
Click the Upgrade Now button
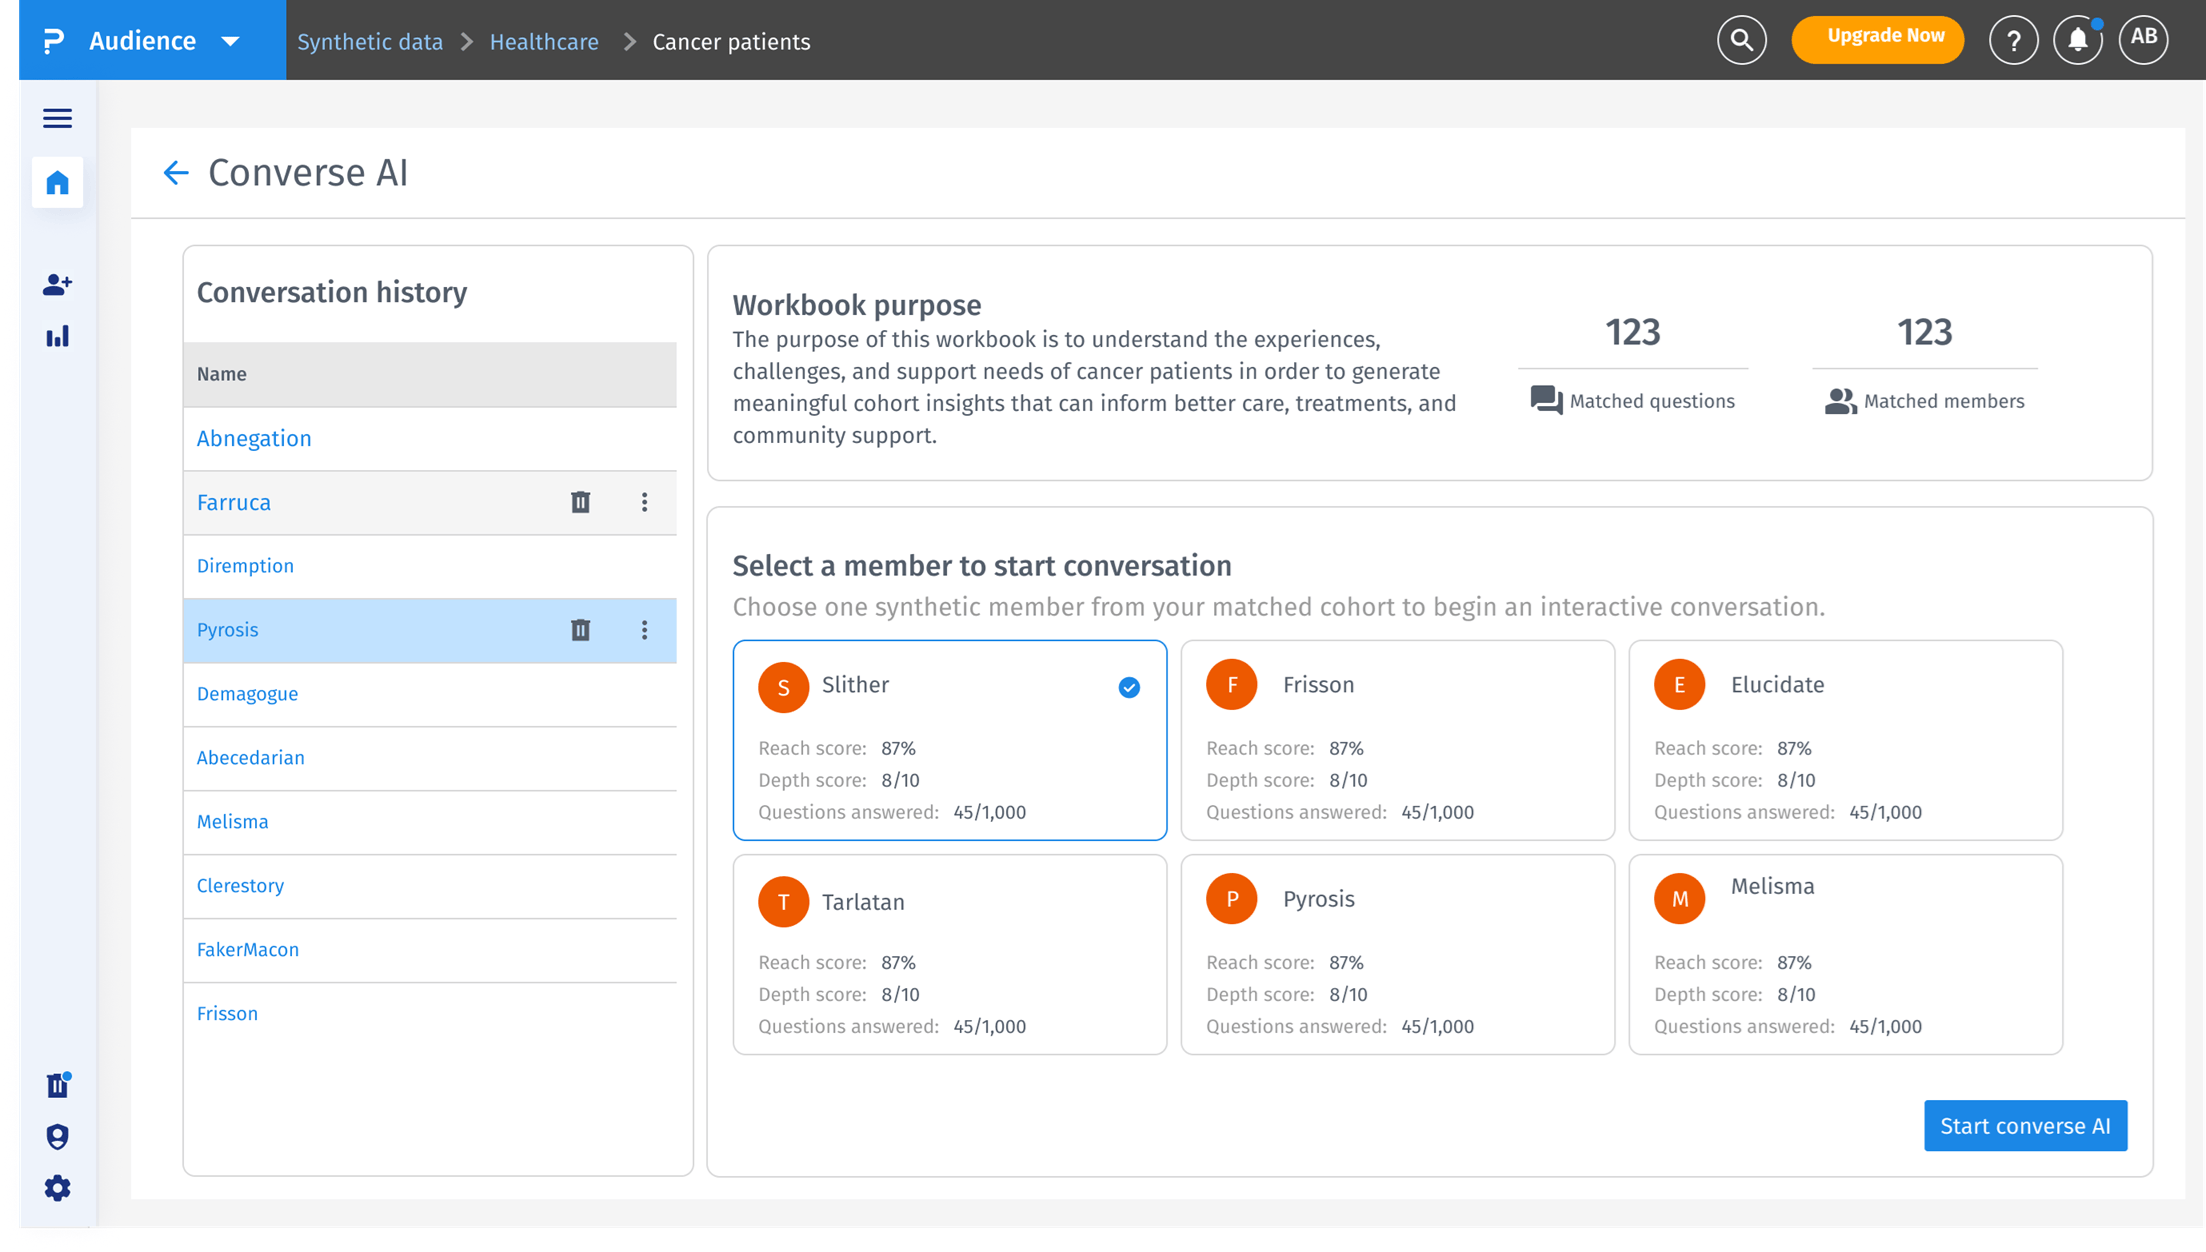(1877, 38)
